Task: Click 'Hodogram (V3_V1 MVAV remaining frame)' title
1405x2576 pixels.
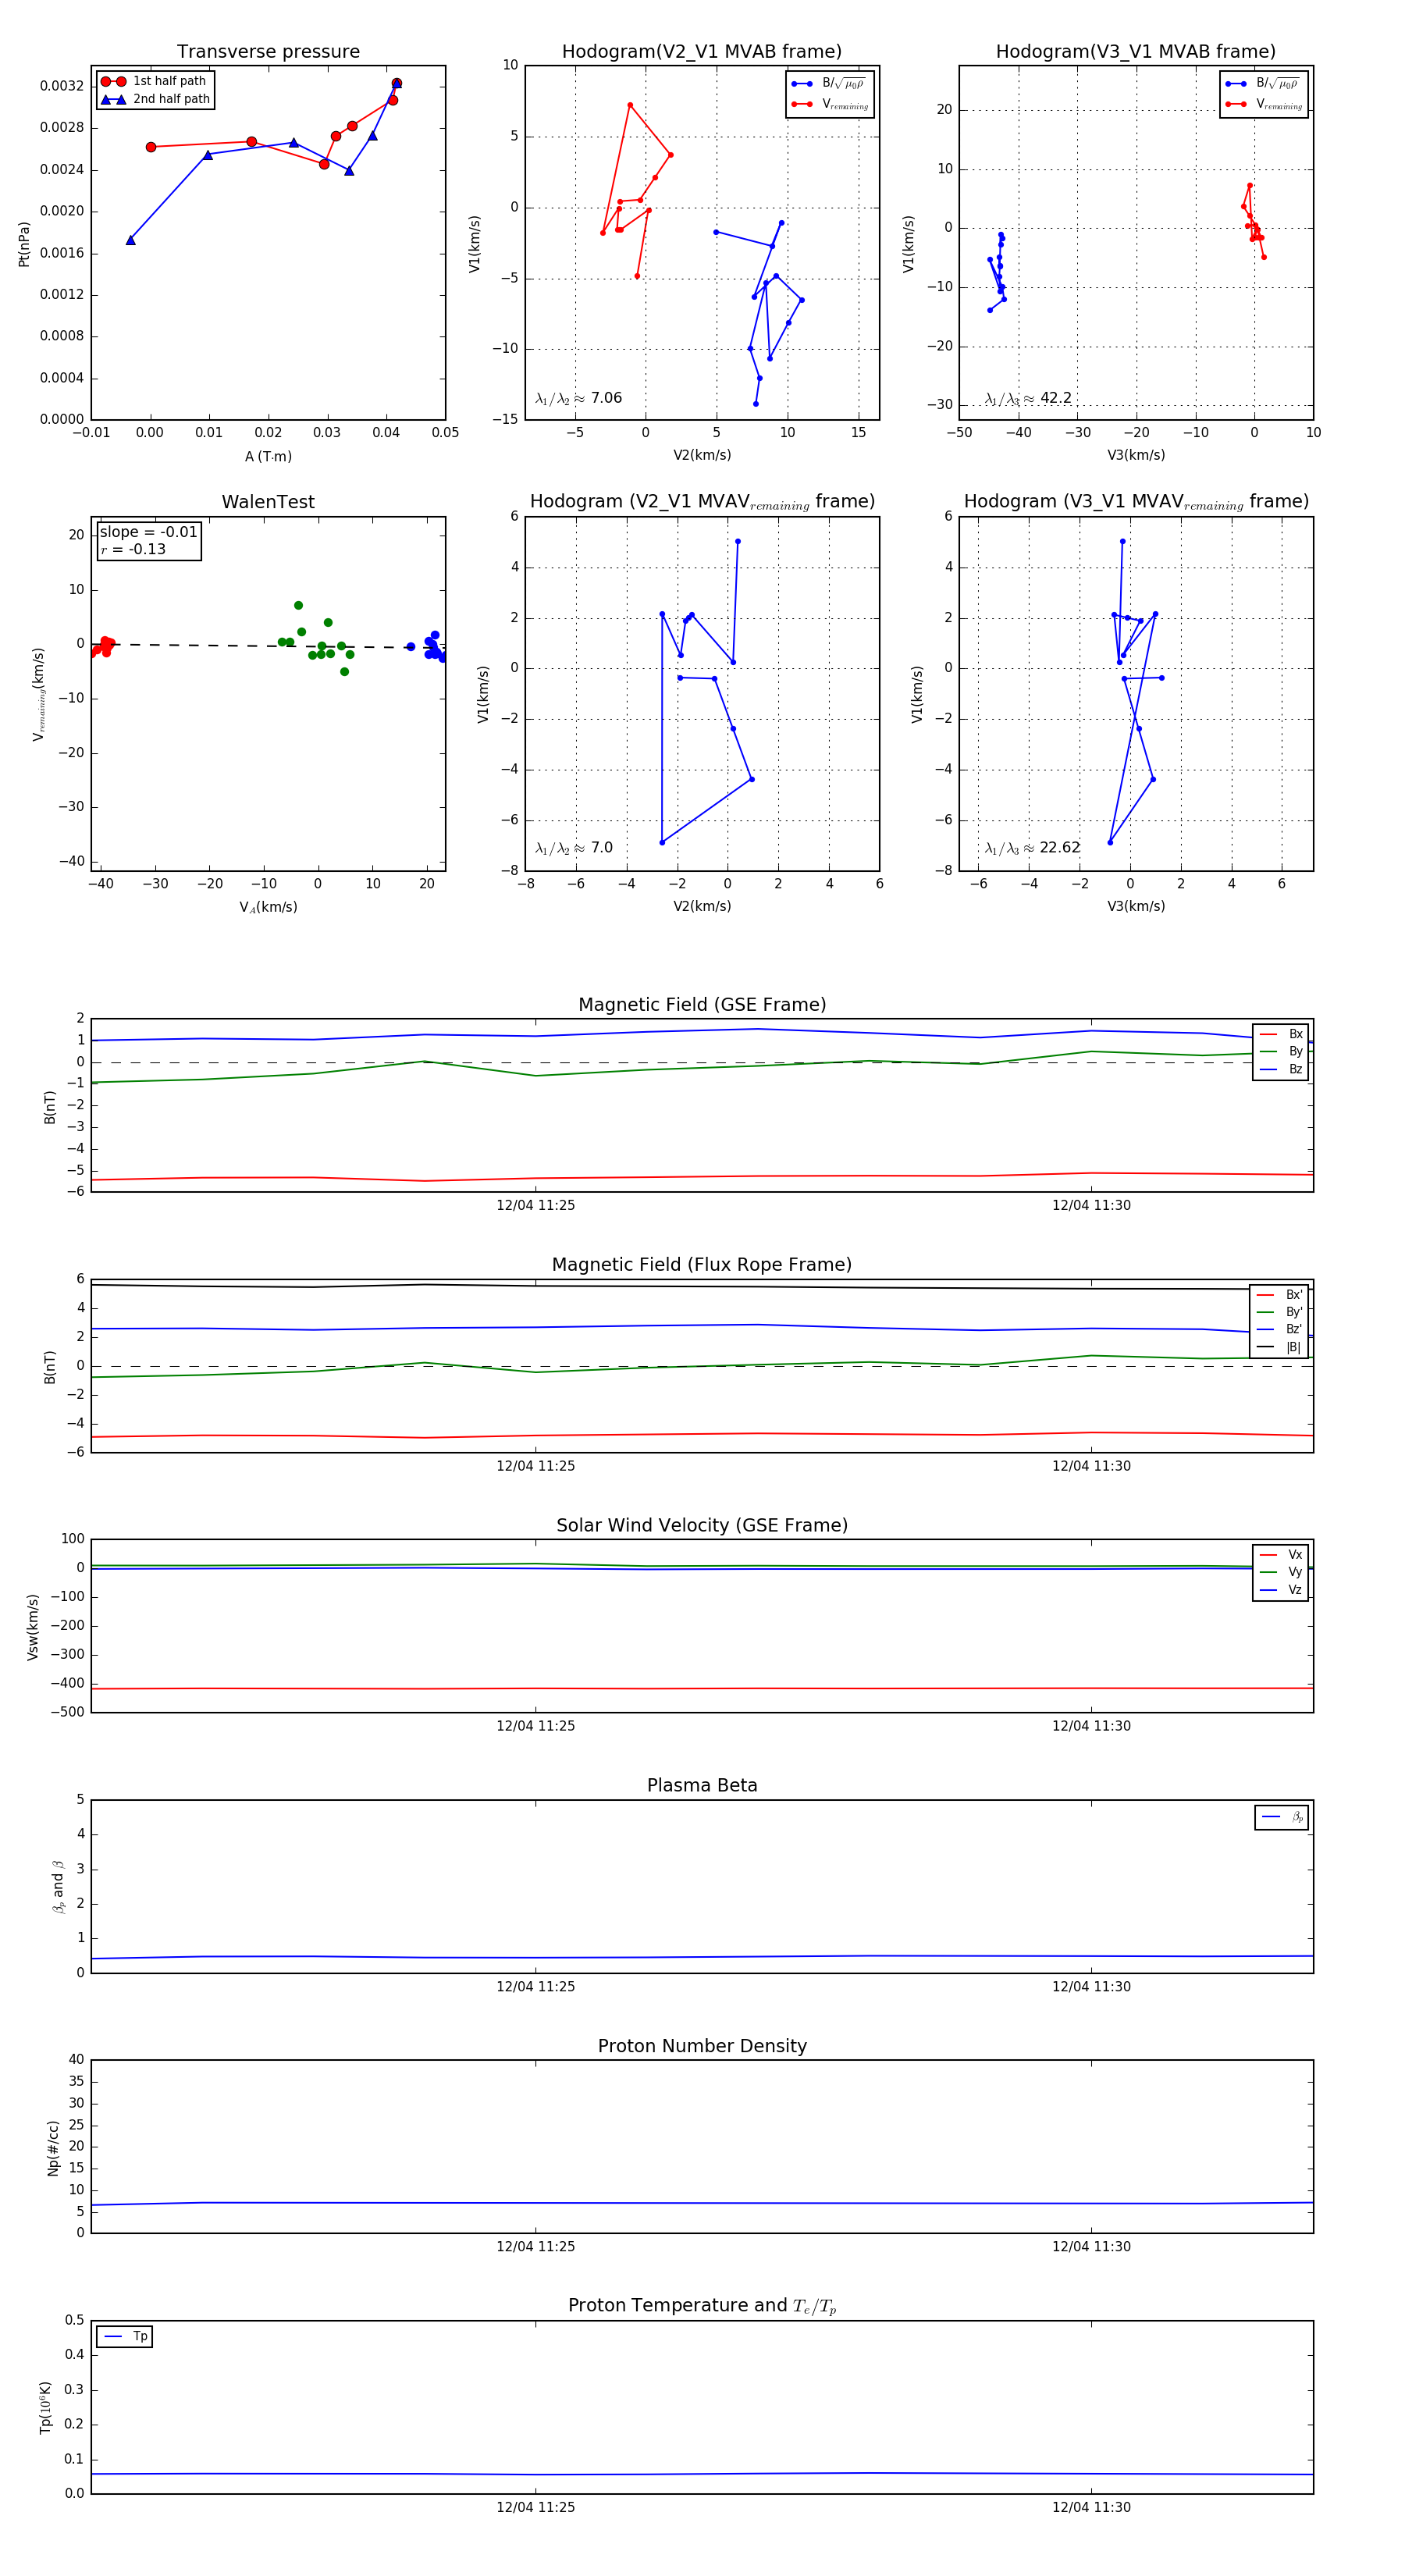Action: pos(1136,502)
